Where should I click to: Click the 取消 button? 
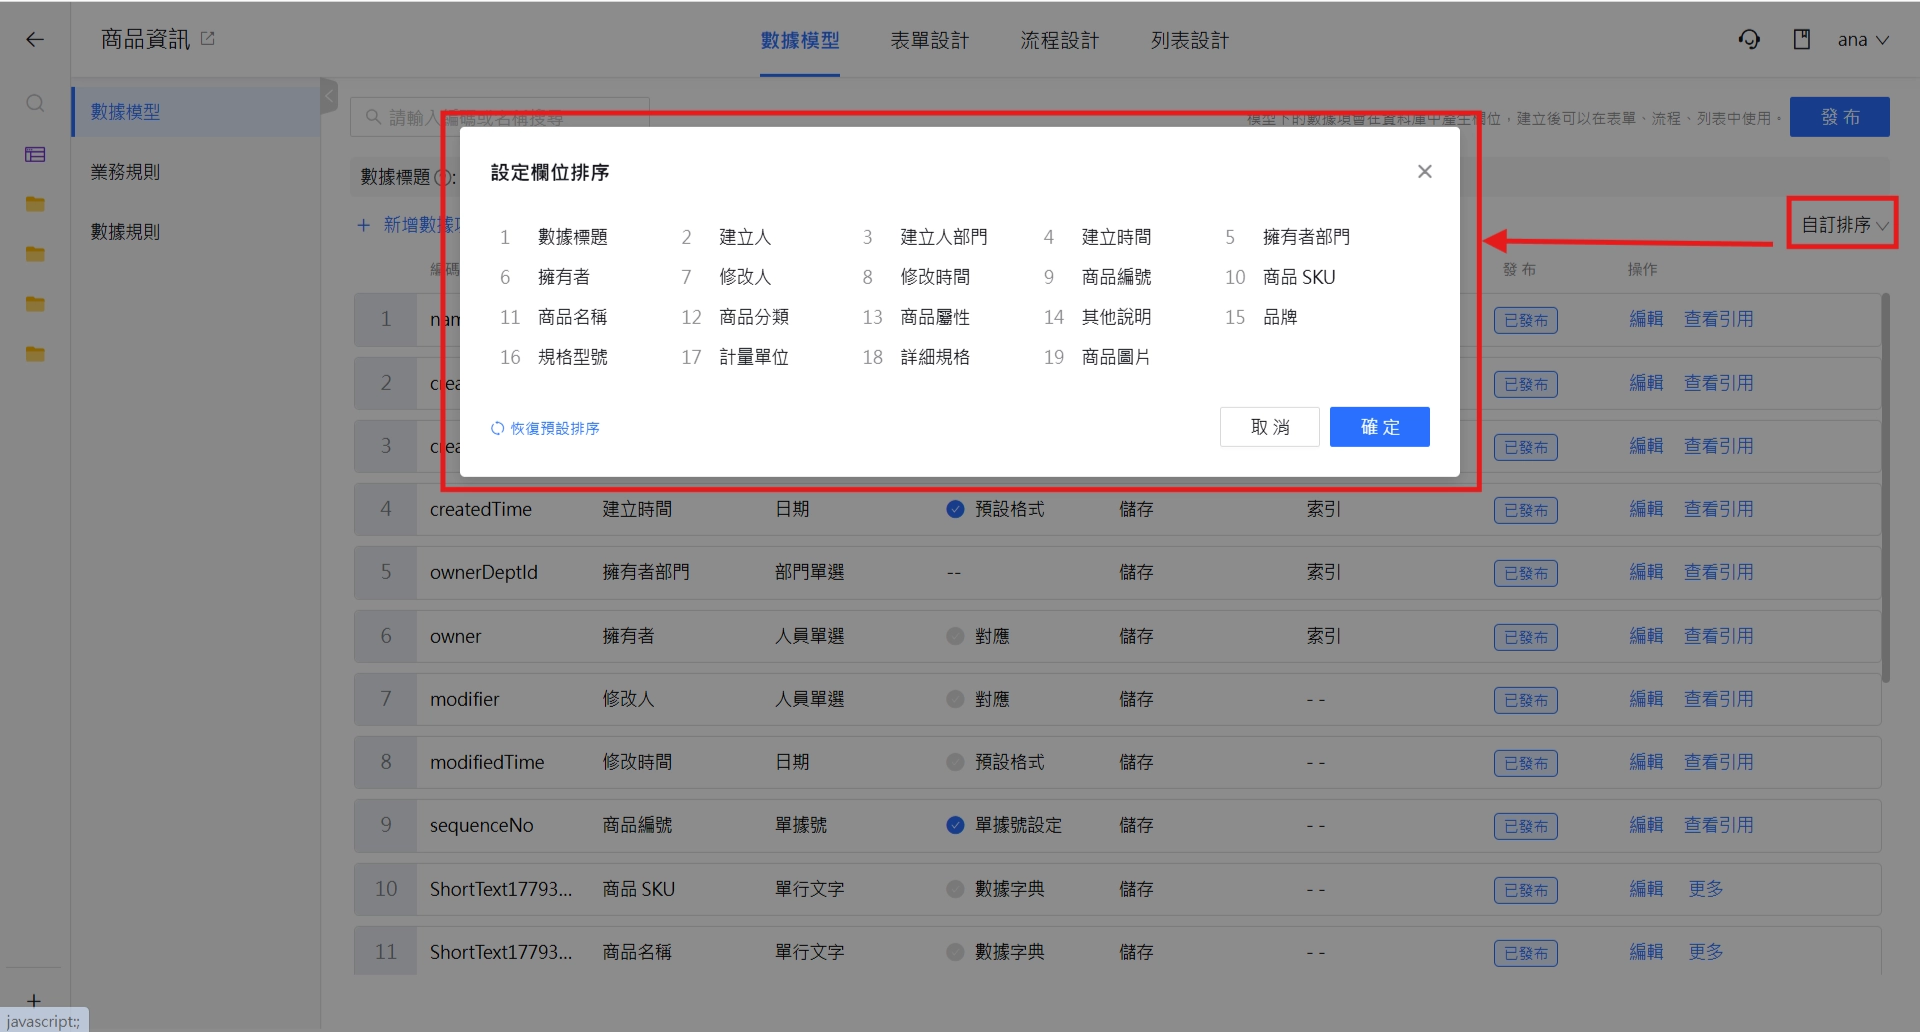1270,427
